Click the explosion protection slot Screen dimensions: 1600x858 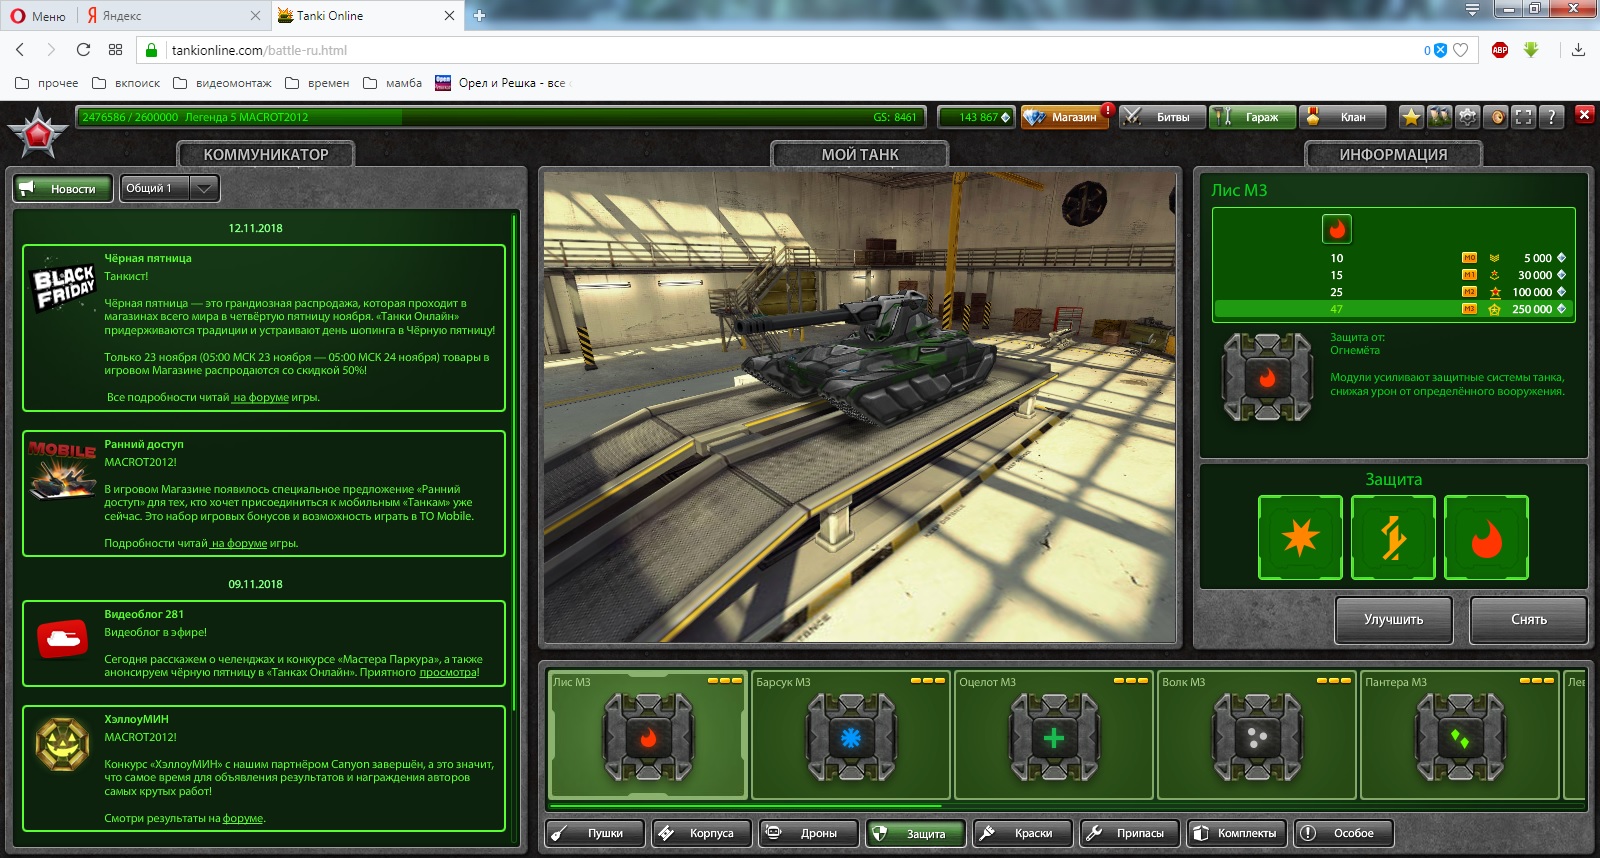1300,537
